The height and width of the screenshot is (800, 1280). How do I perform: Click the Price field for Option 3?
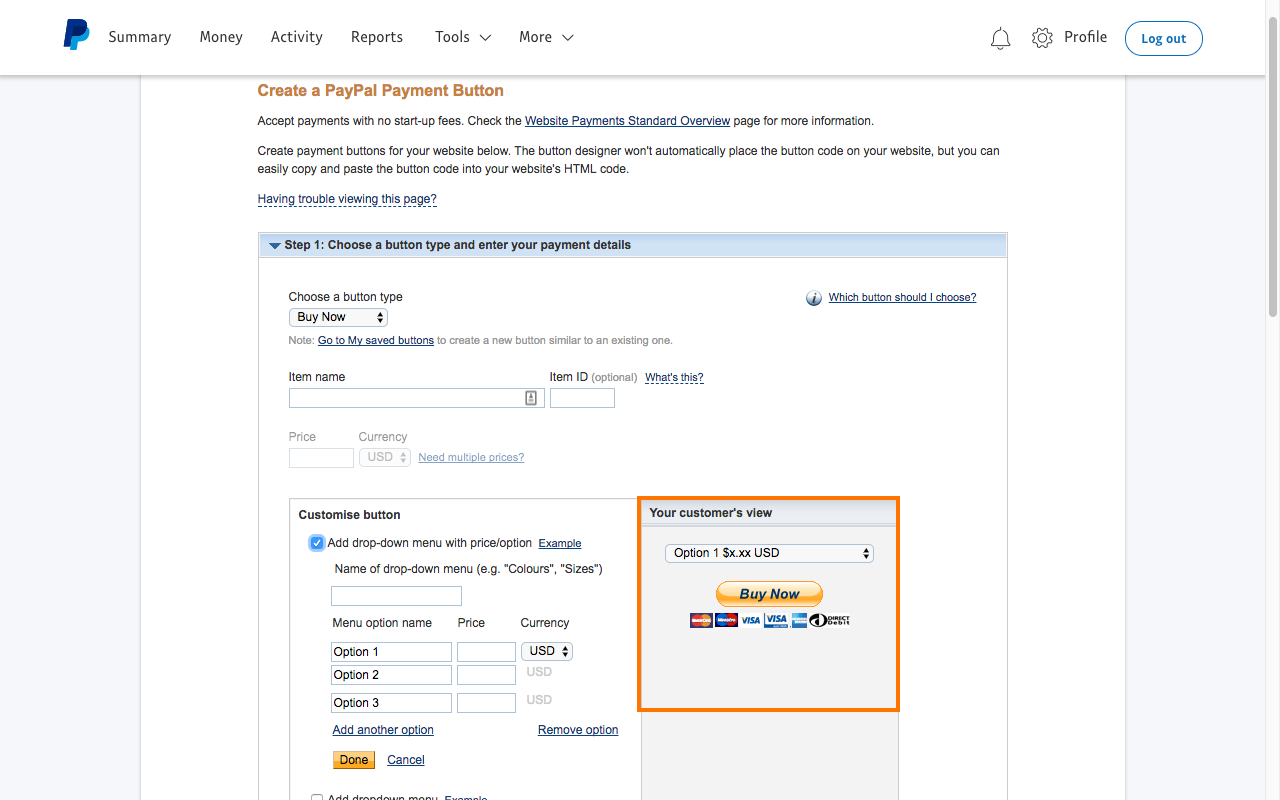click(x=486, y=703)
